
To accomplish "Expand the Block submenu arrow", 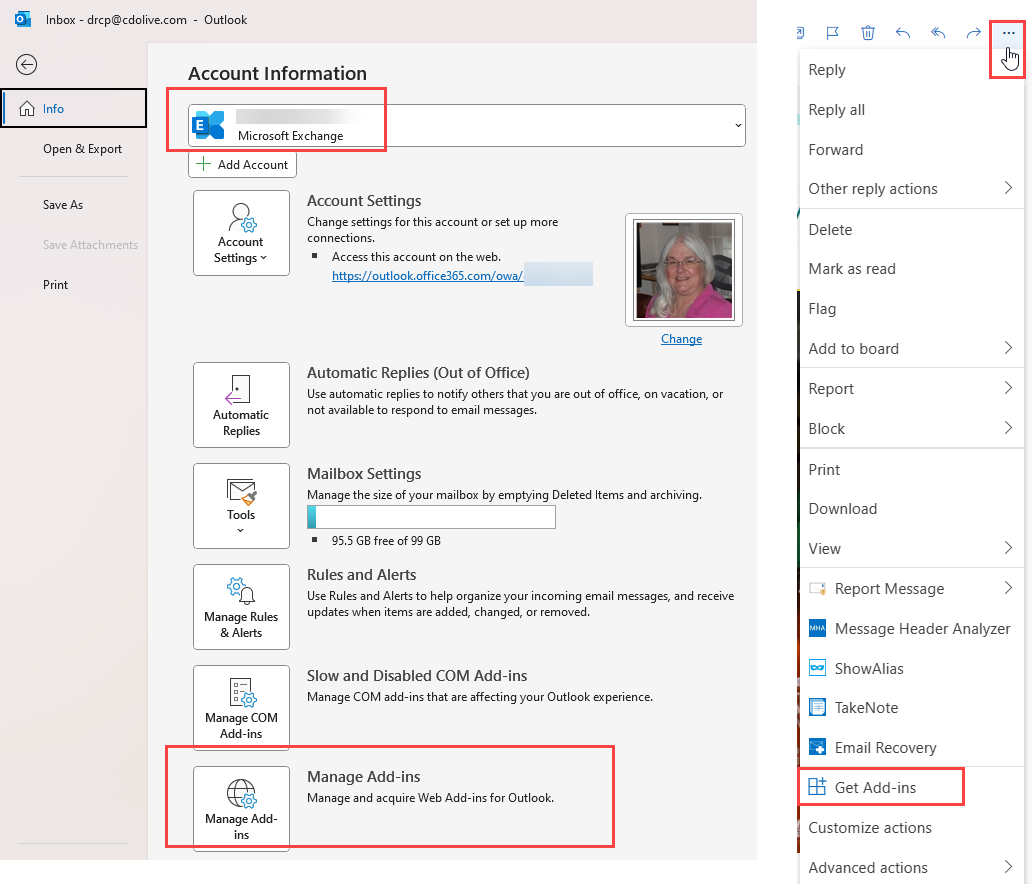I will click(1008, 429).
